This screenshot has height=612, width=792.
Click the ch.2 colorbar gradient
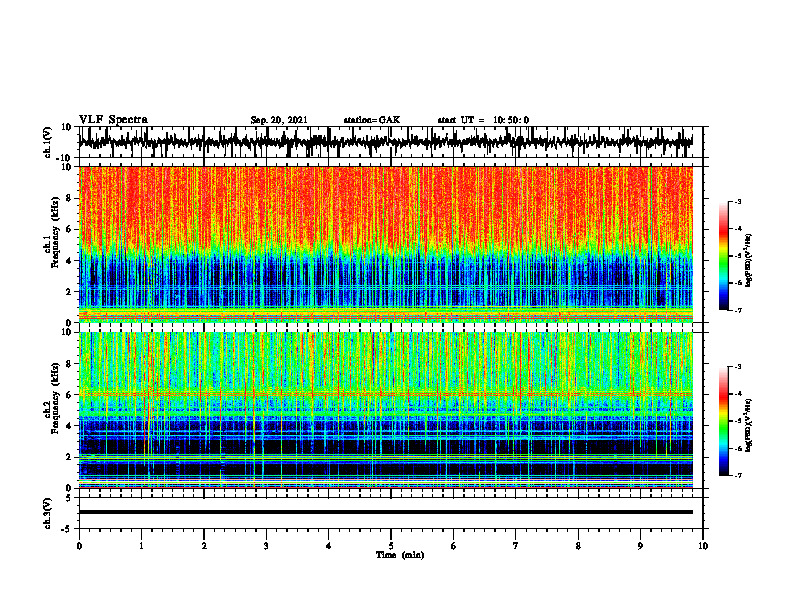coord(724,421)
